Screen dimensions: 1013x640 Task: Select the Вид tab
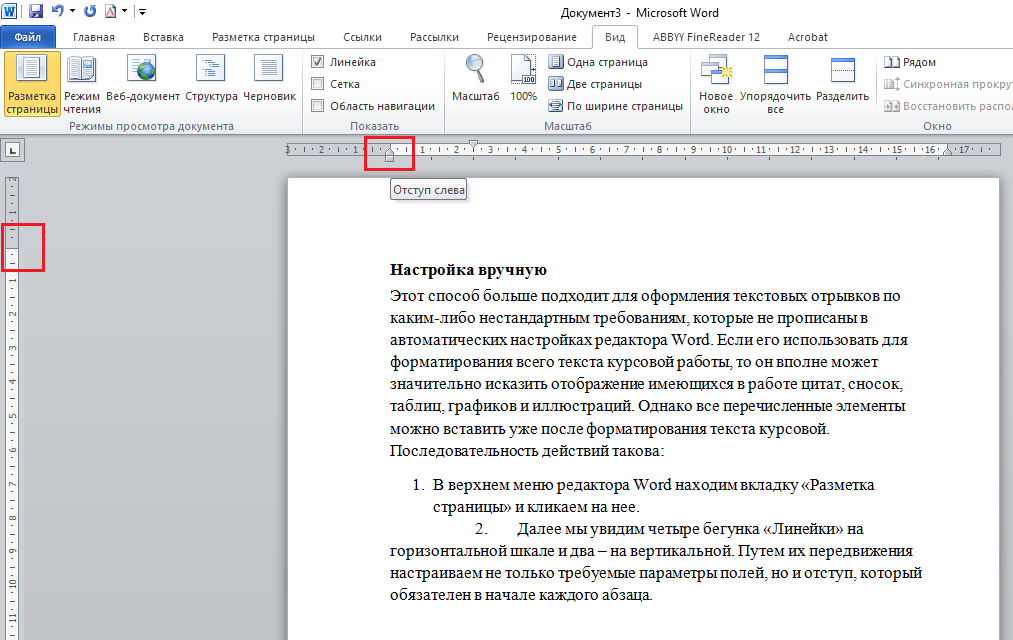click(x=615, y=37)
